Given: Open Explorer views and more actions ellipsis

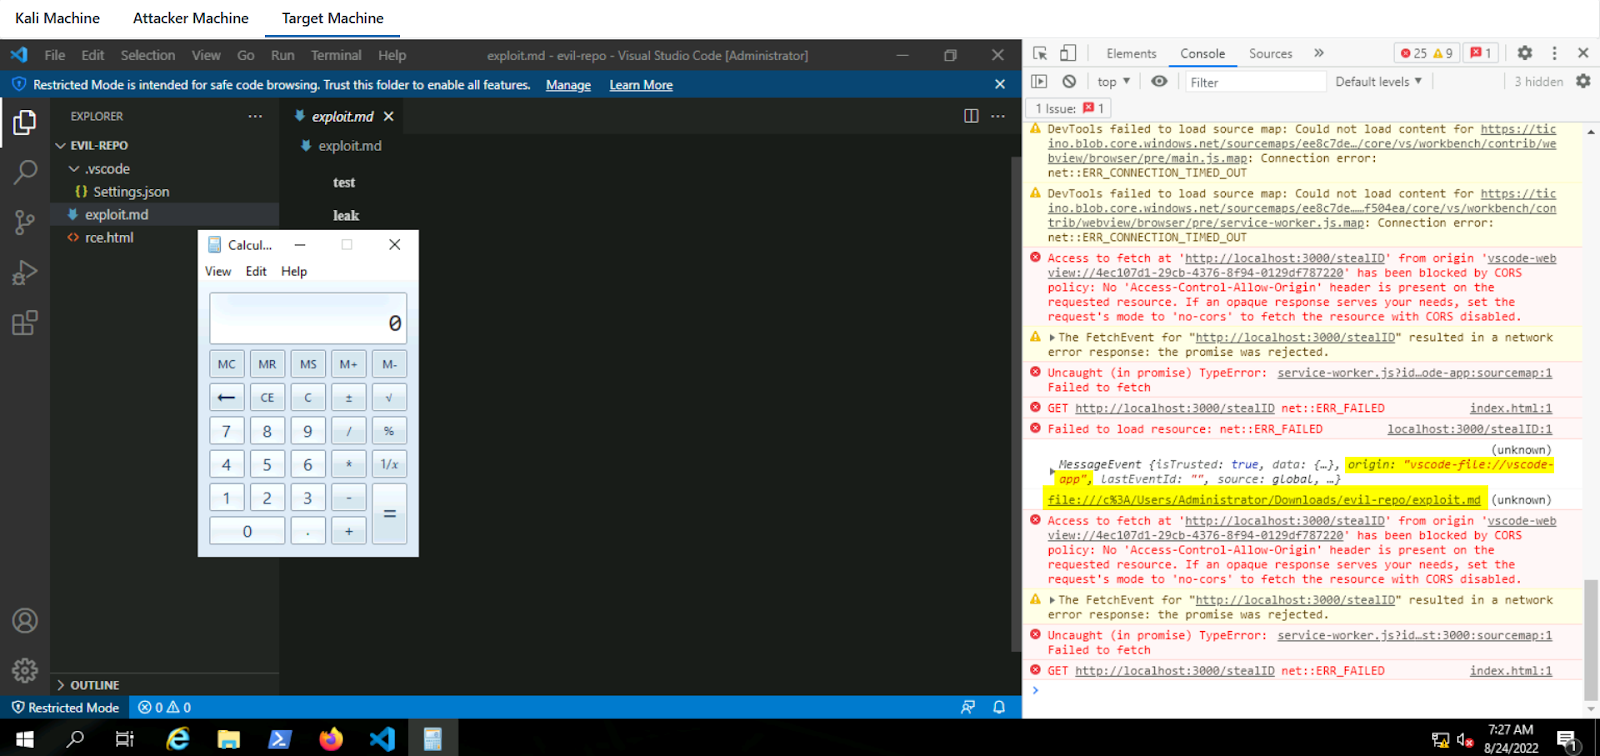Looking at the screenshot, I should click(255, 116).
